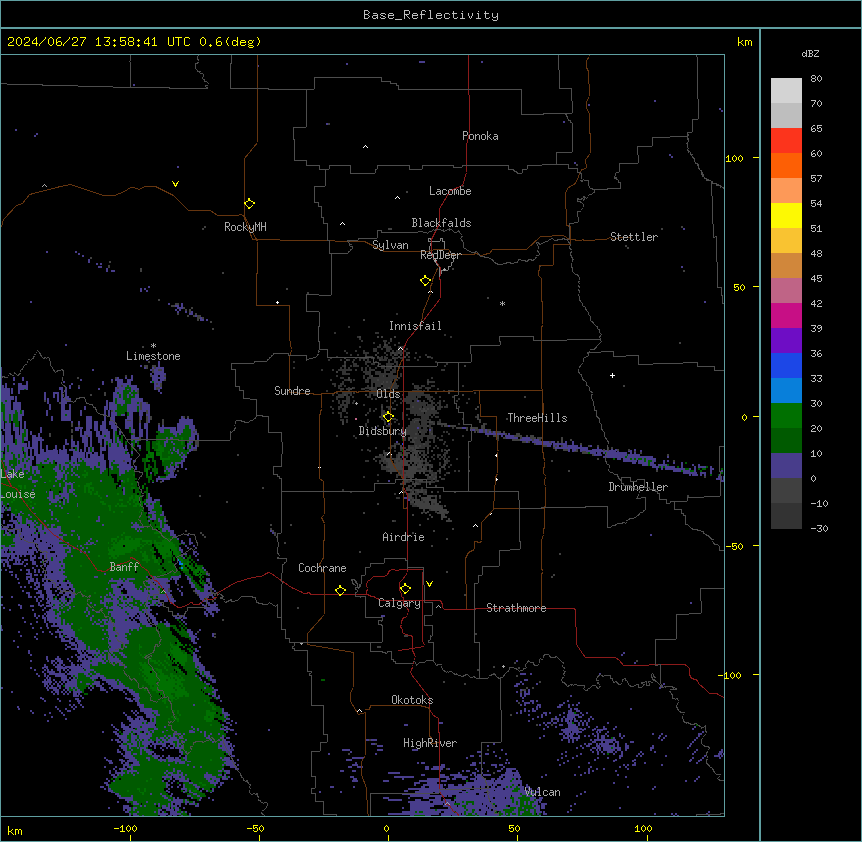Click the Strathmore label
862x842 pixels.
[x=516, y=608]
